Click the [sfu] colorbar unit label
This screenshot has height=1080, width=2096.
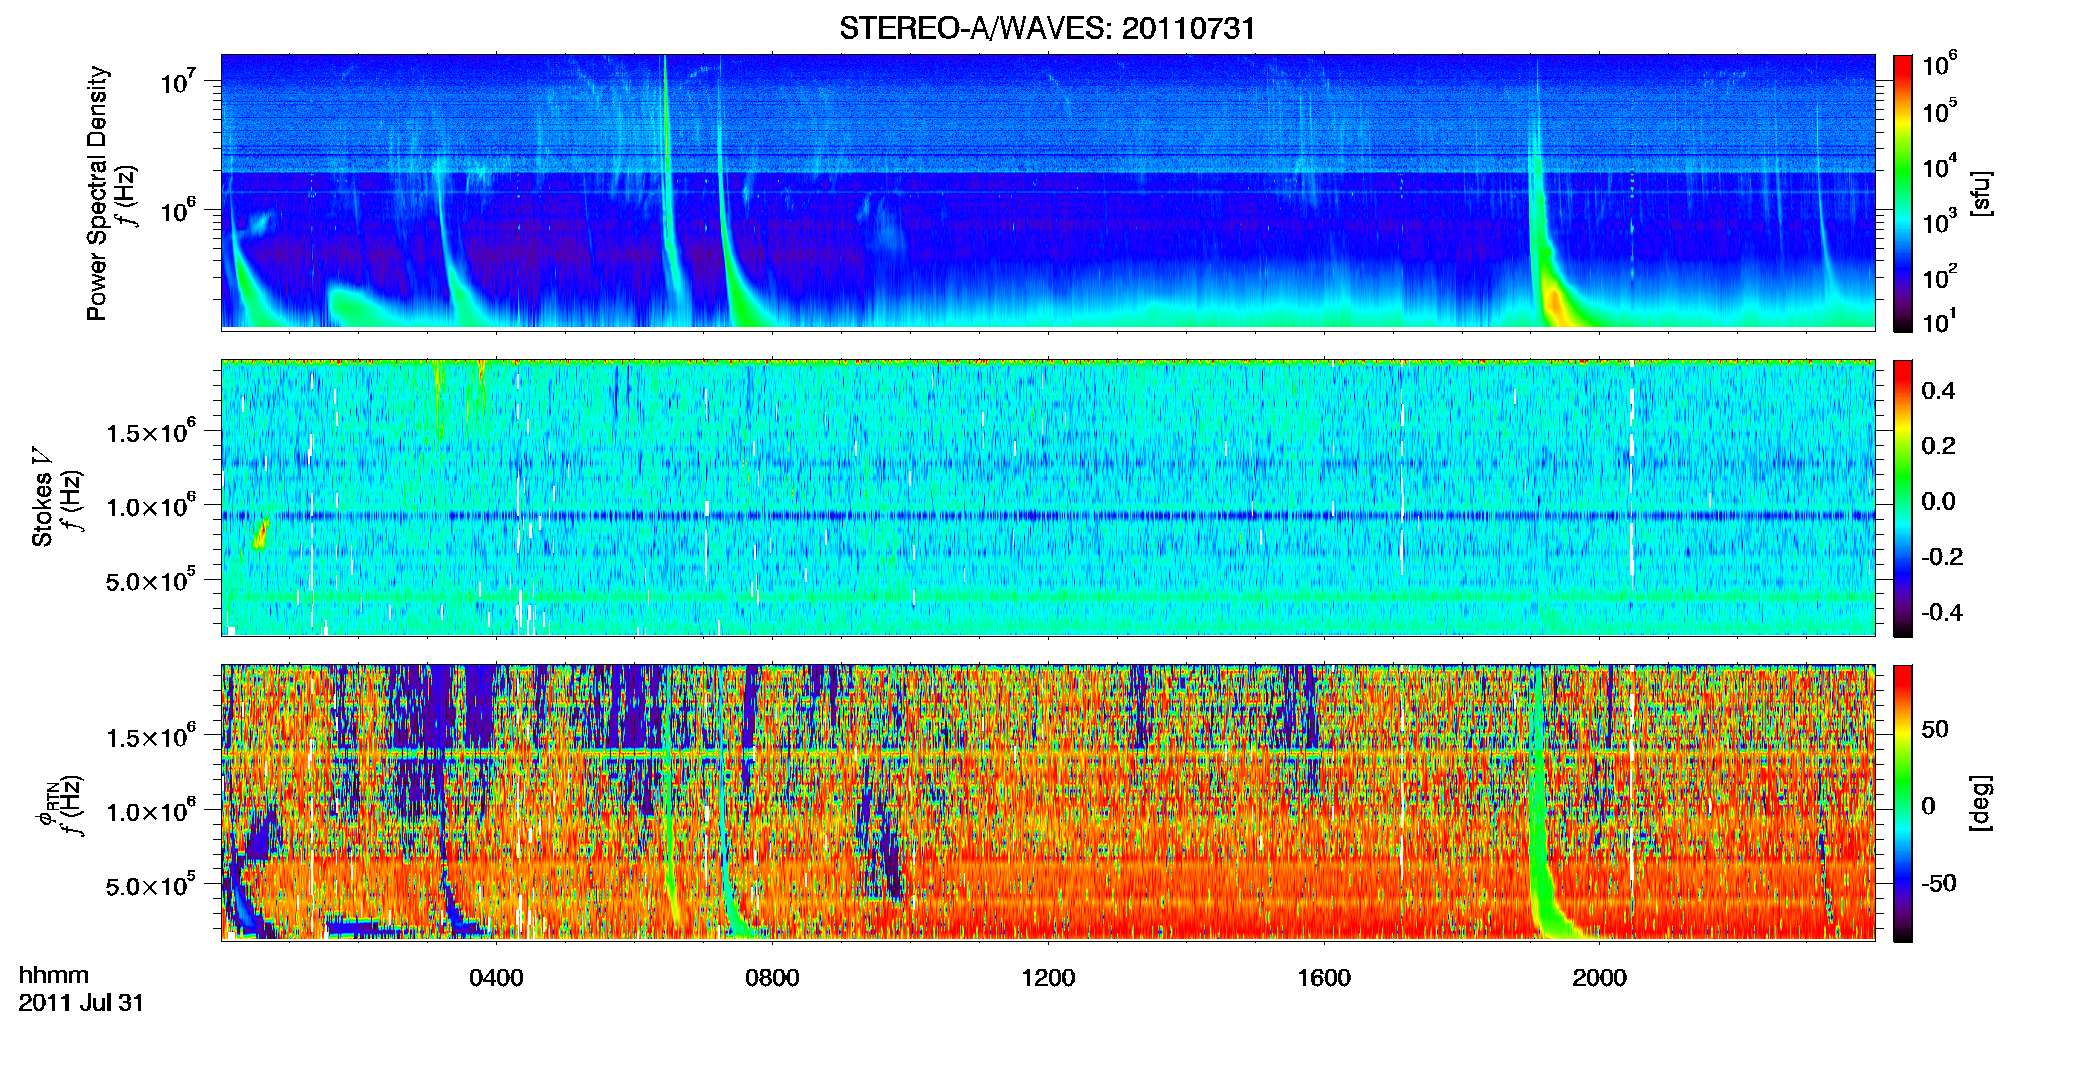tap(1980, 194)
